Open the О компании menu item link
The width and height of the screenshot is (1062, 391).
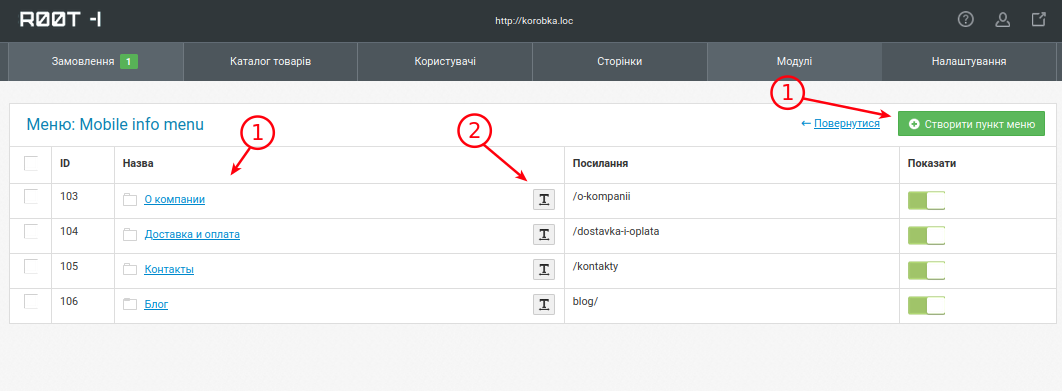click(175, 199)
